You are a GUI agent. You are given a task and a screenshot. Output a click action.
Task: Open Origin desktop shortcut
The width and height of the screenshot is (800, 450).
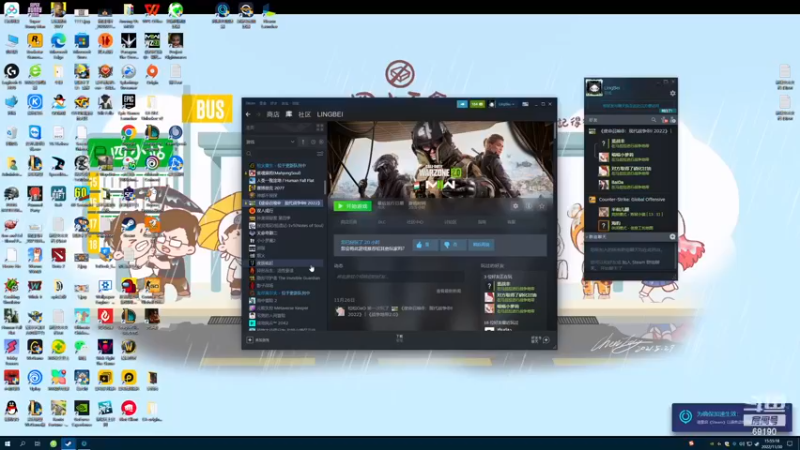tap(152, 74)
